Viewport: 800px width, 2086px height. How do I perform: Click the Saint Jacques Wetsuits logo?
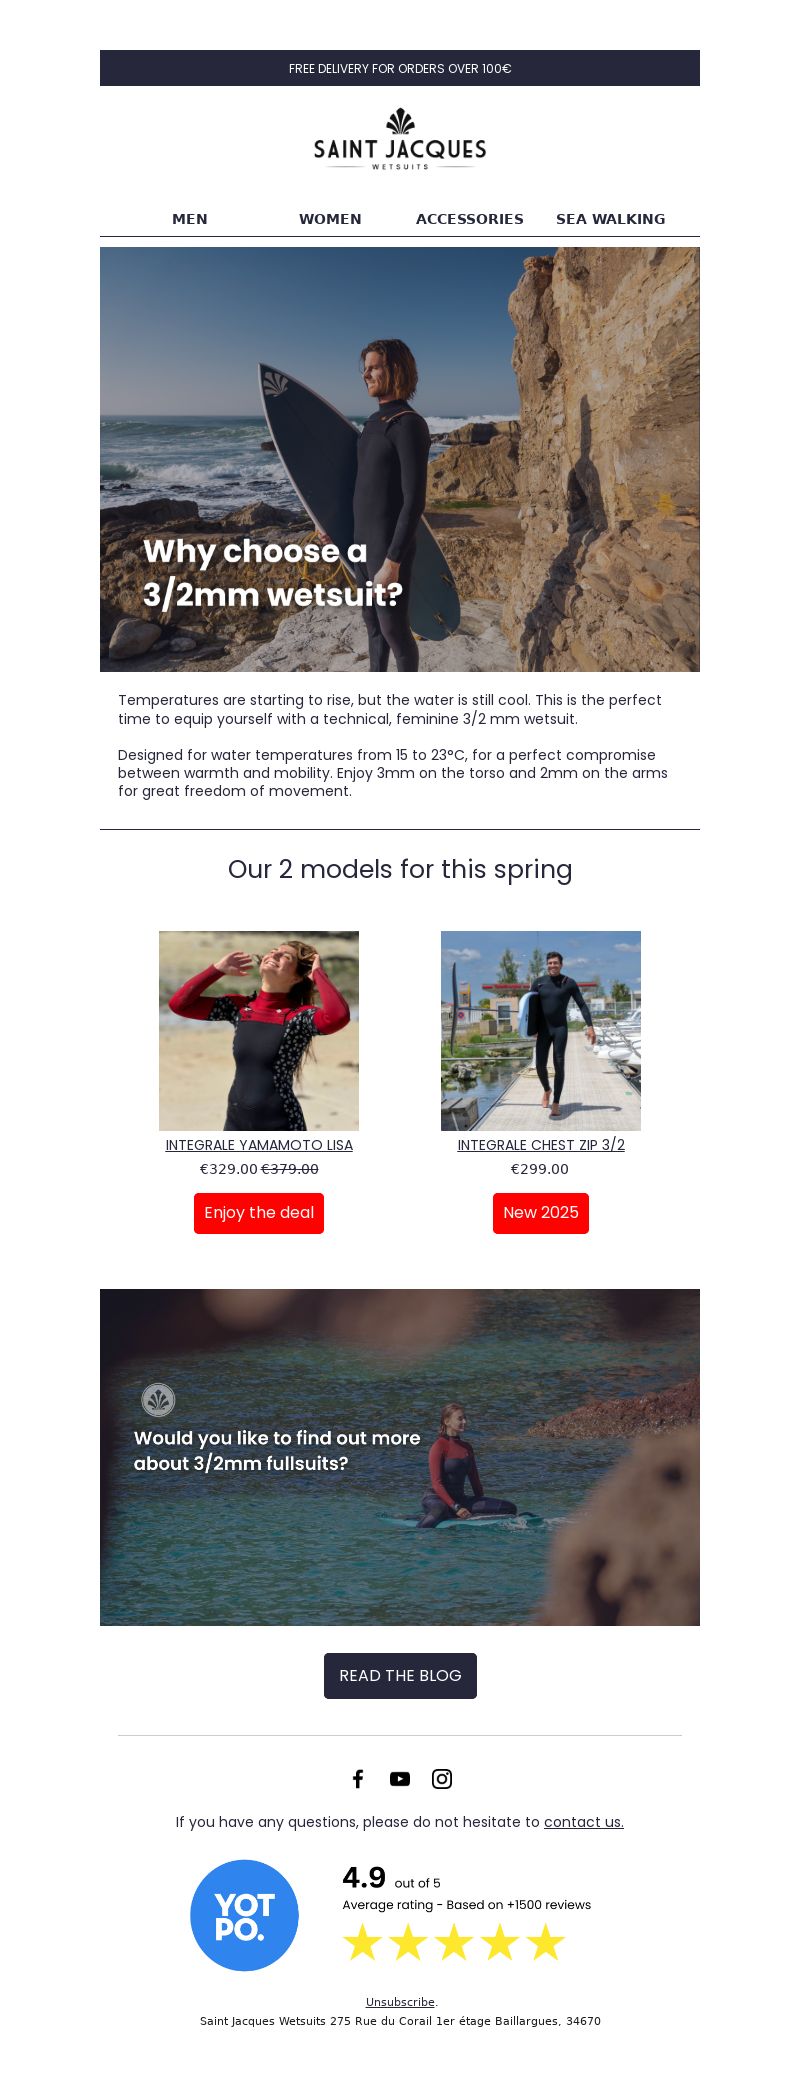point(400,139)
